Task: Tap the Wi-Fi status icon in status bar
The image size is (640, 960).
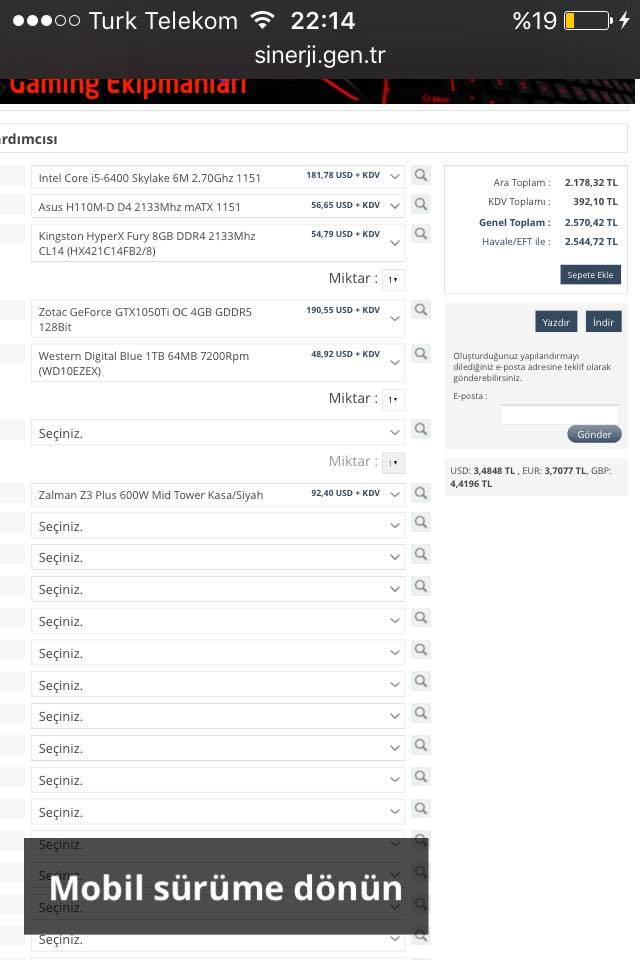Action: [263, 20]
